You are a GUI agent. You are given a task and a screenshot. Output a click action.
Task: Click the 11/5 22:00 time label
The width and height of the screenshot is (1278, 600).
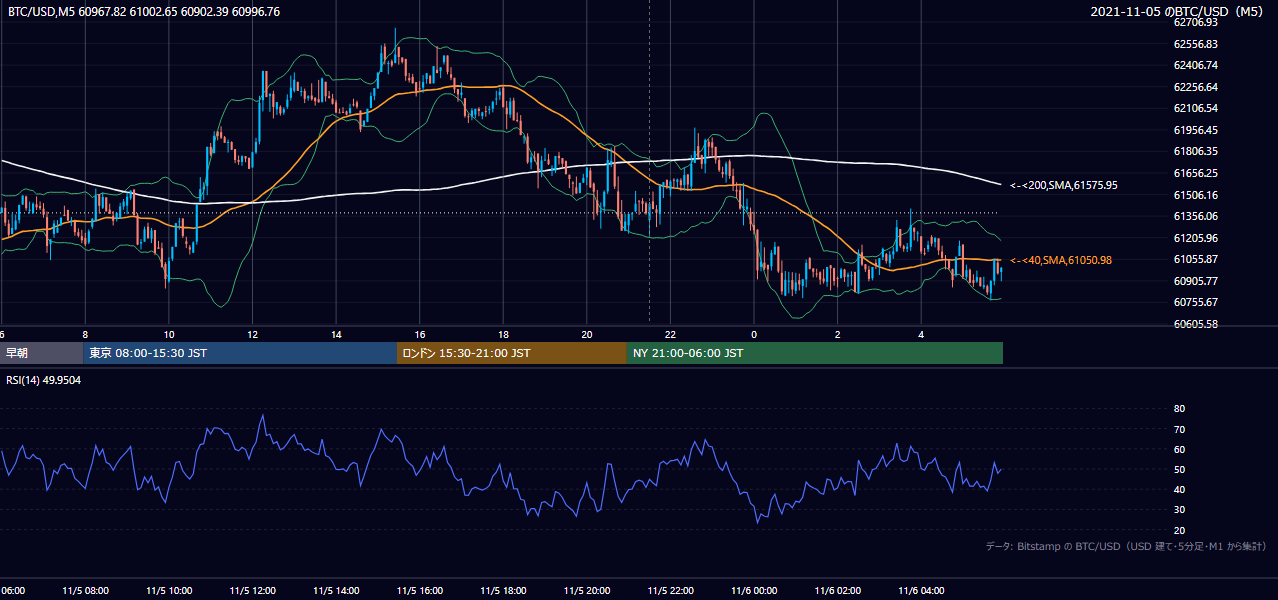coord(670,590)
